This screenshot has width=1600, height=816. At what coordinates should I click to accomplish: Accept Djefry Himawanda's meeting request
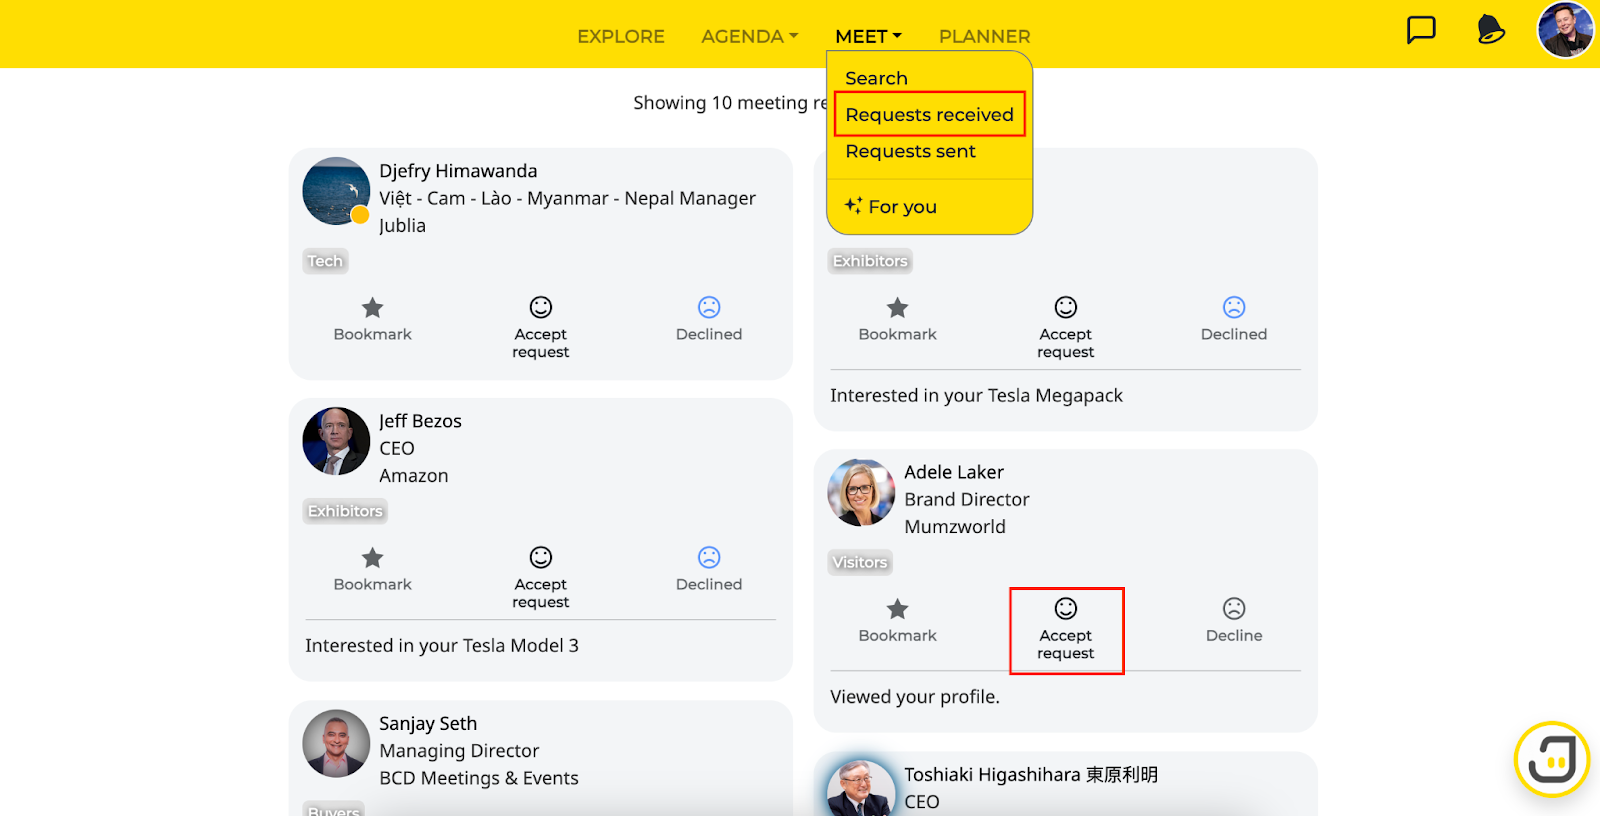541,328
